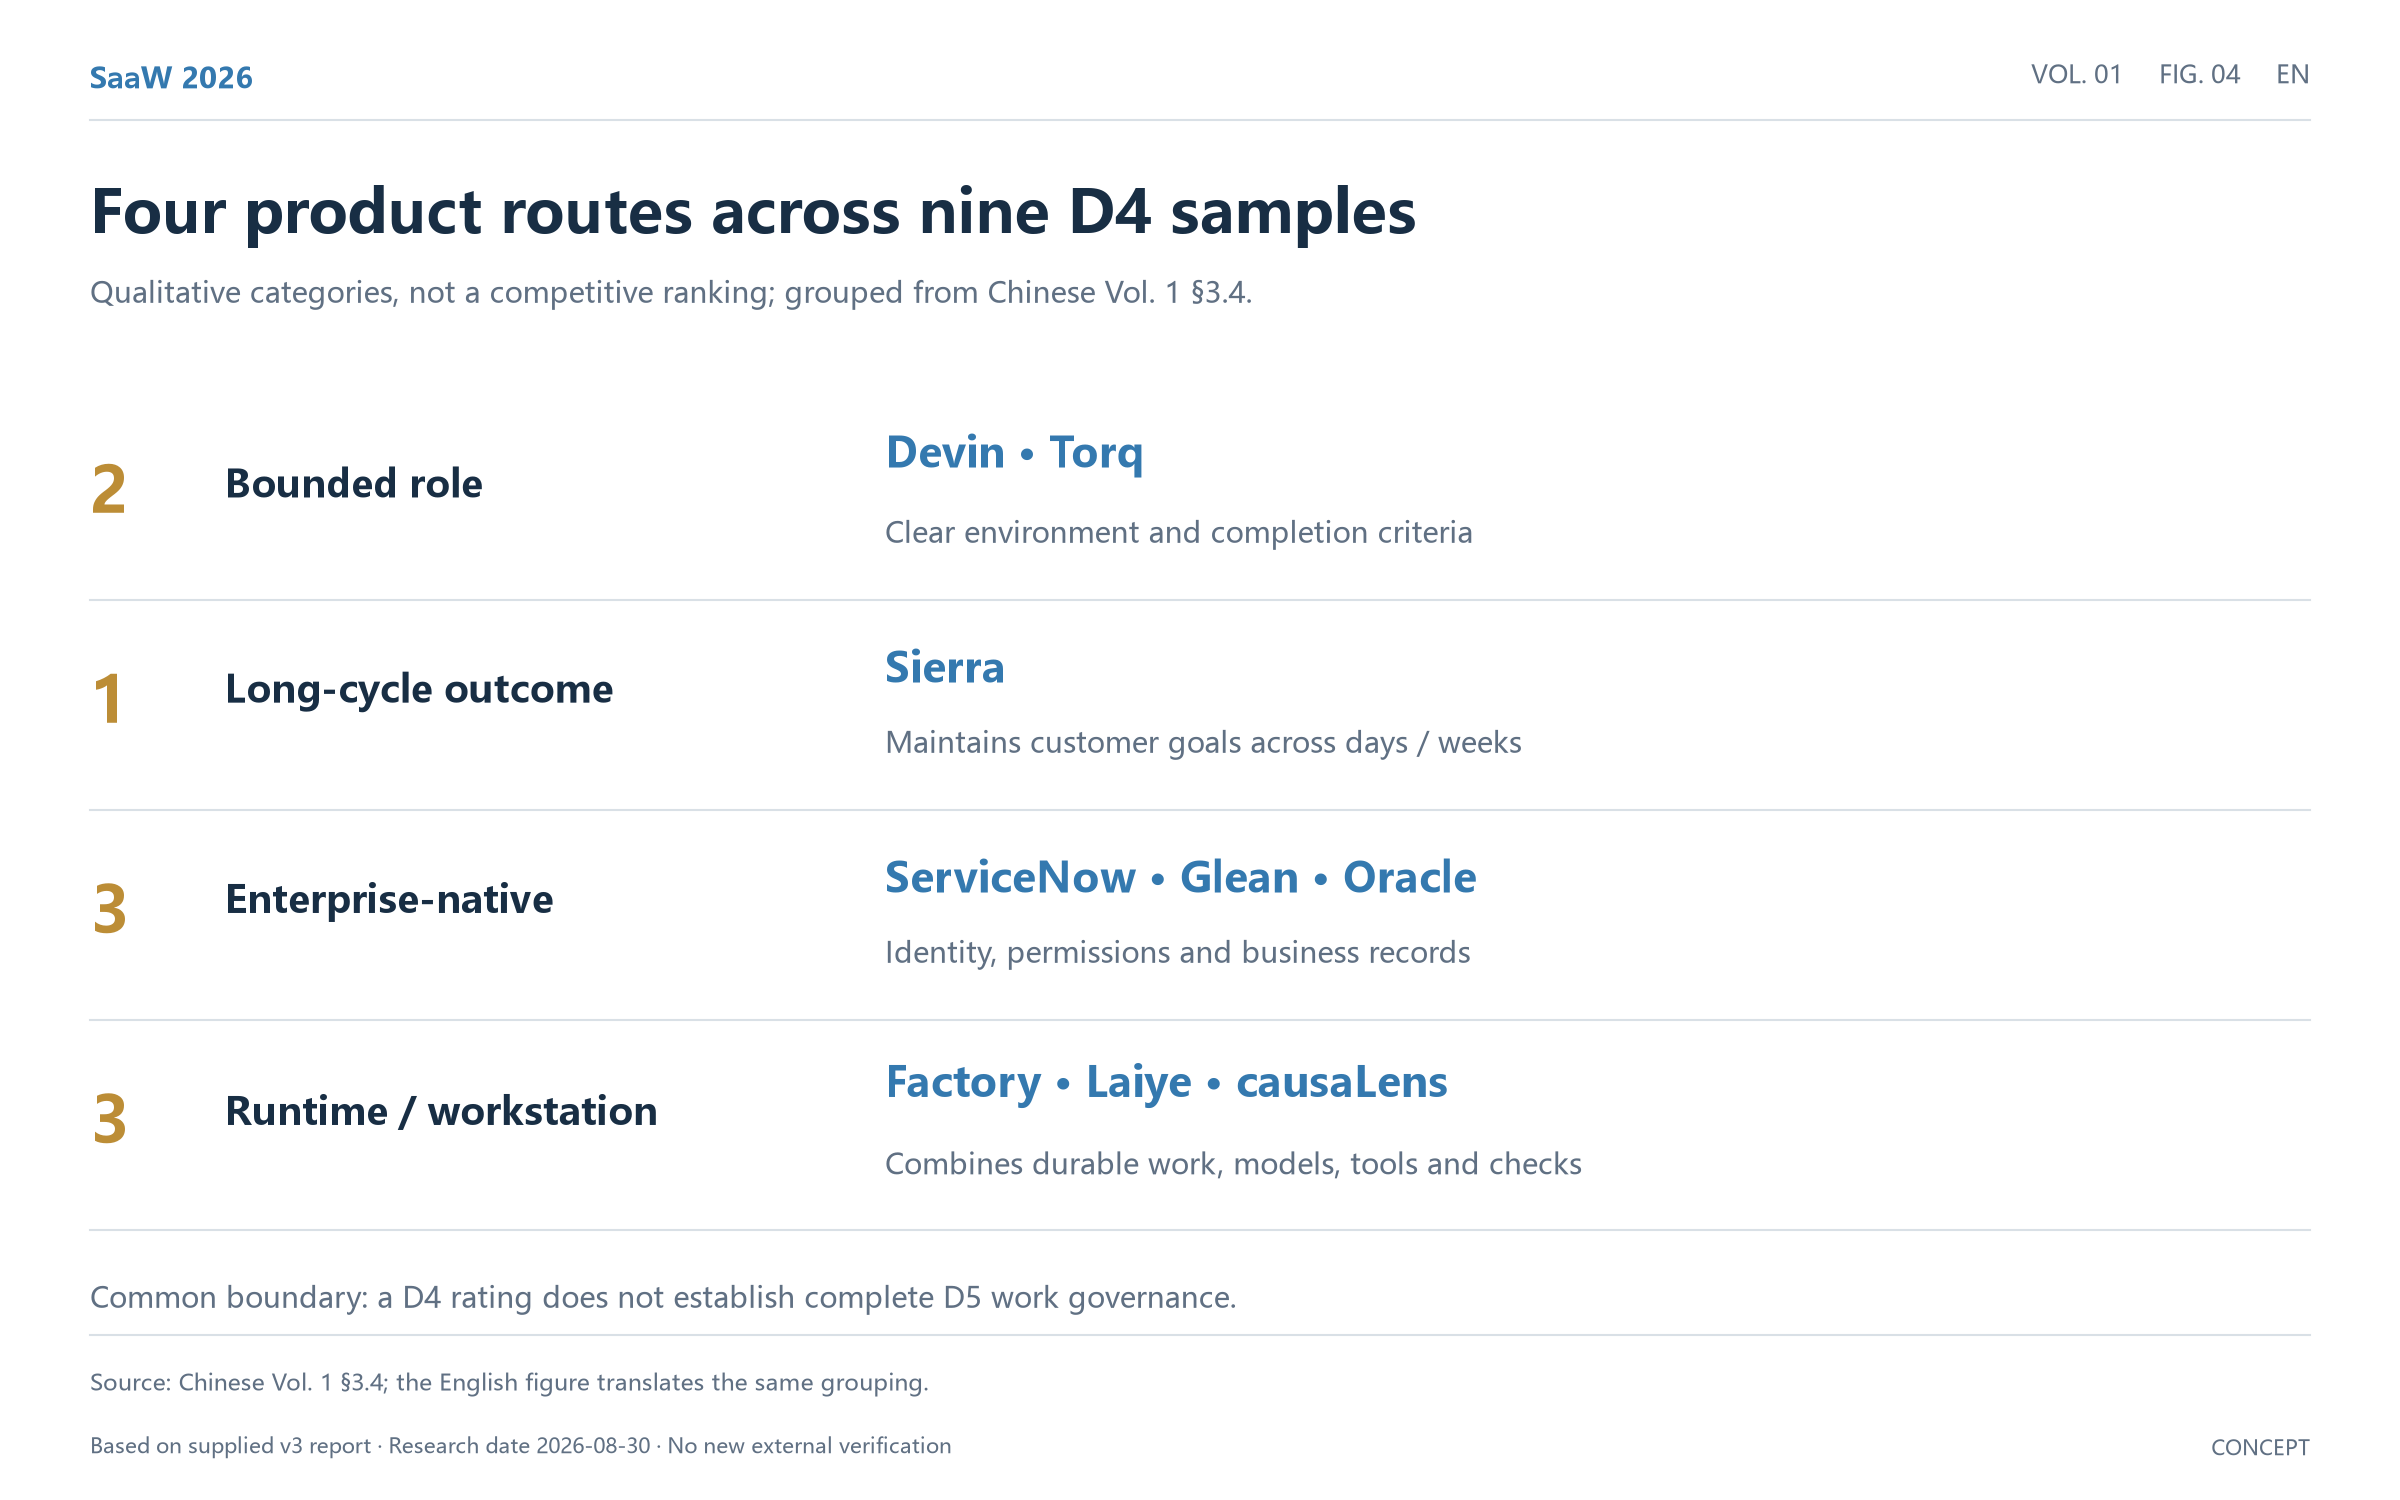Click the count '2' beside Bounded role
The height and width of the screenshot is (1500, 2400).
[x=109, y=490]
